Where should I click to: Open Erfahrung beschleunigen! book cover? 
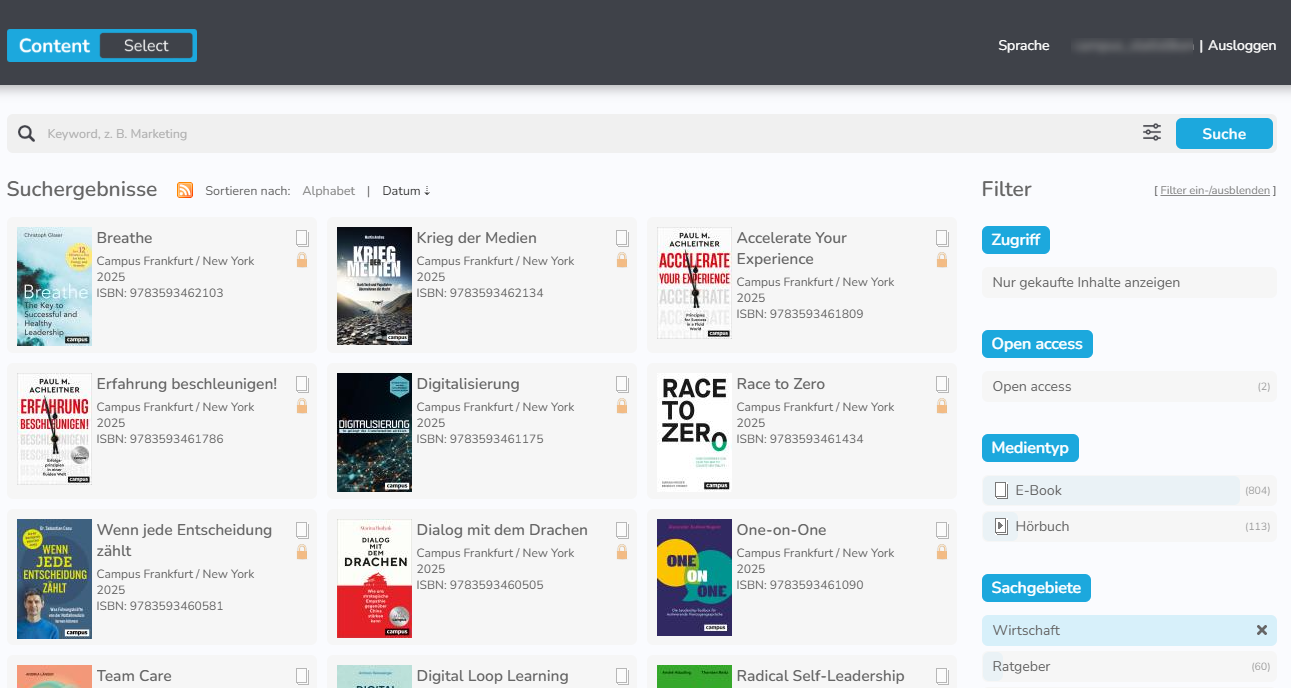click(54, 428)
